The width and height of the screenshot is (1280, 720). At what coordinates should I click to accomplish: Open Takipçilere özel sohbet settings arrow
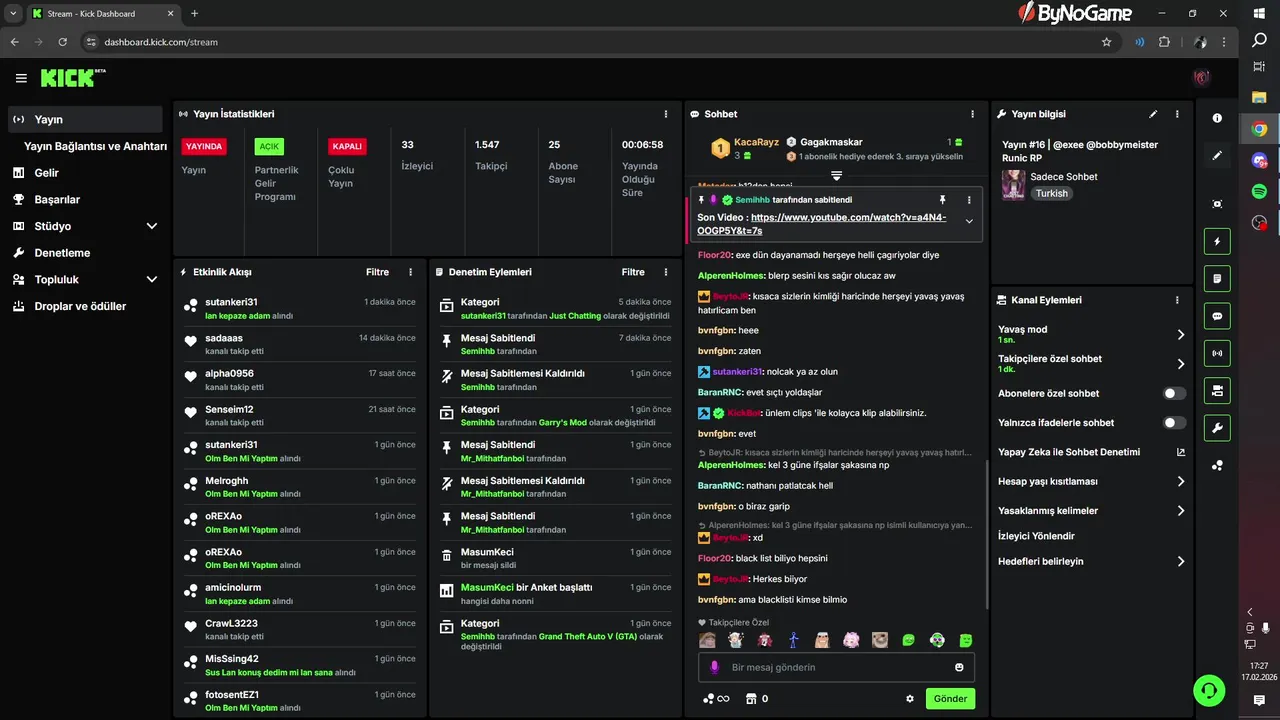point(1180,364)
